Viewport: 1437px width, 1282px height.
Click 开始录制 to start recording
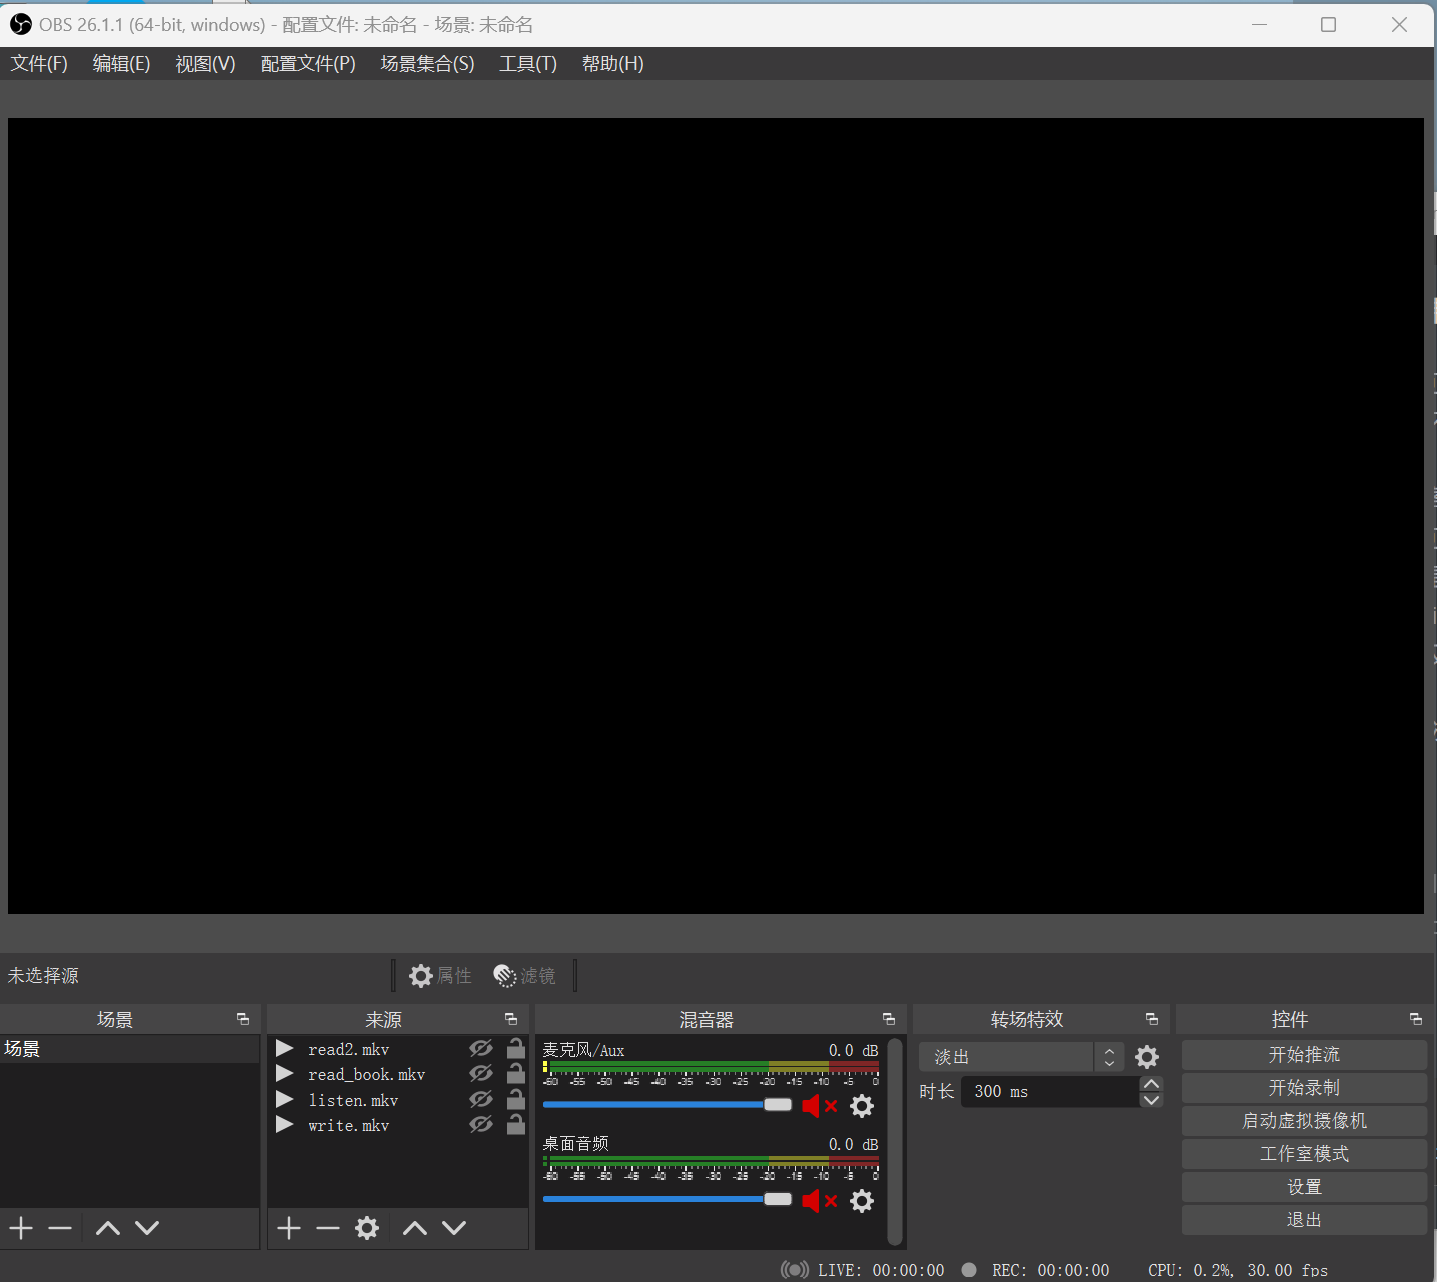(x=1304, y=1088)
